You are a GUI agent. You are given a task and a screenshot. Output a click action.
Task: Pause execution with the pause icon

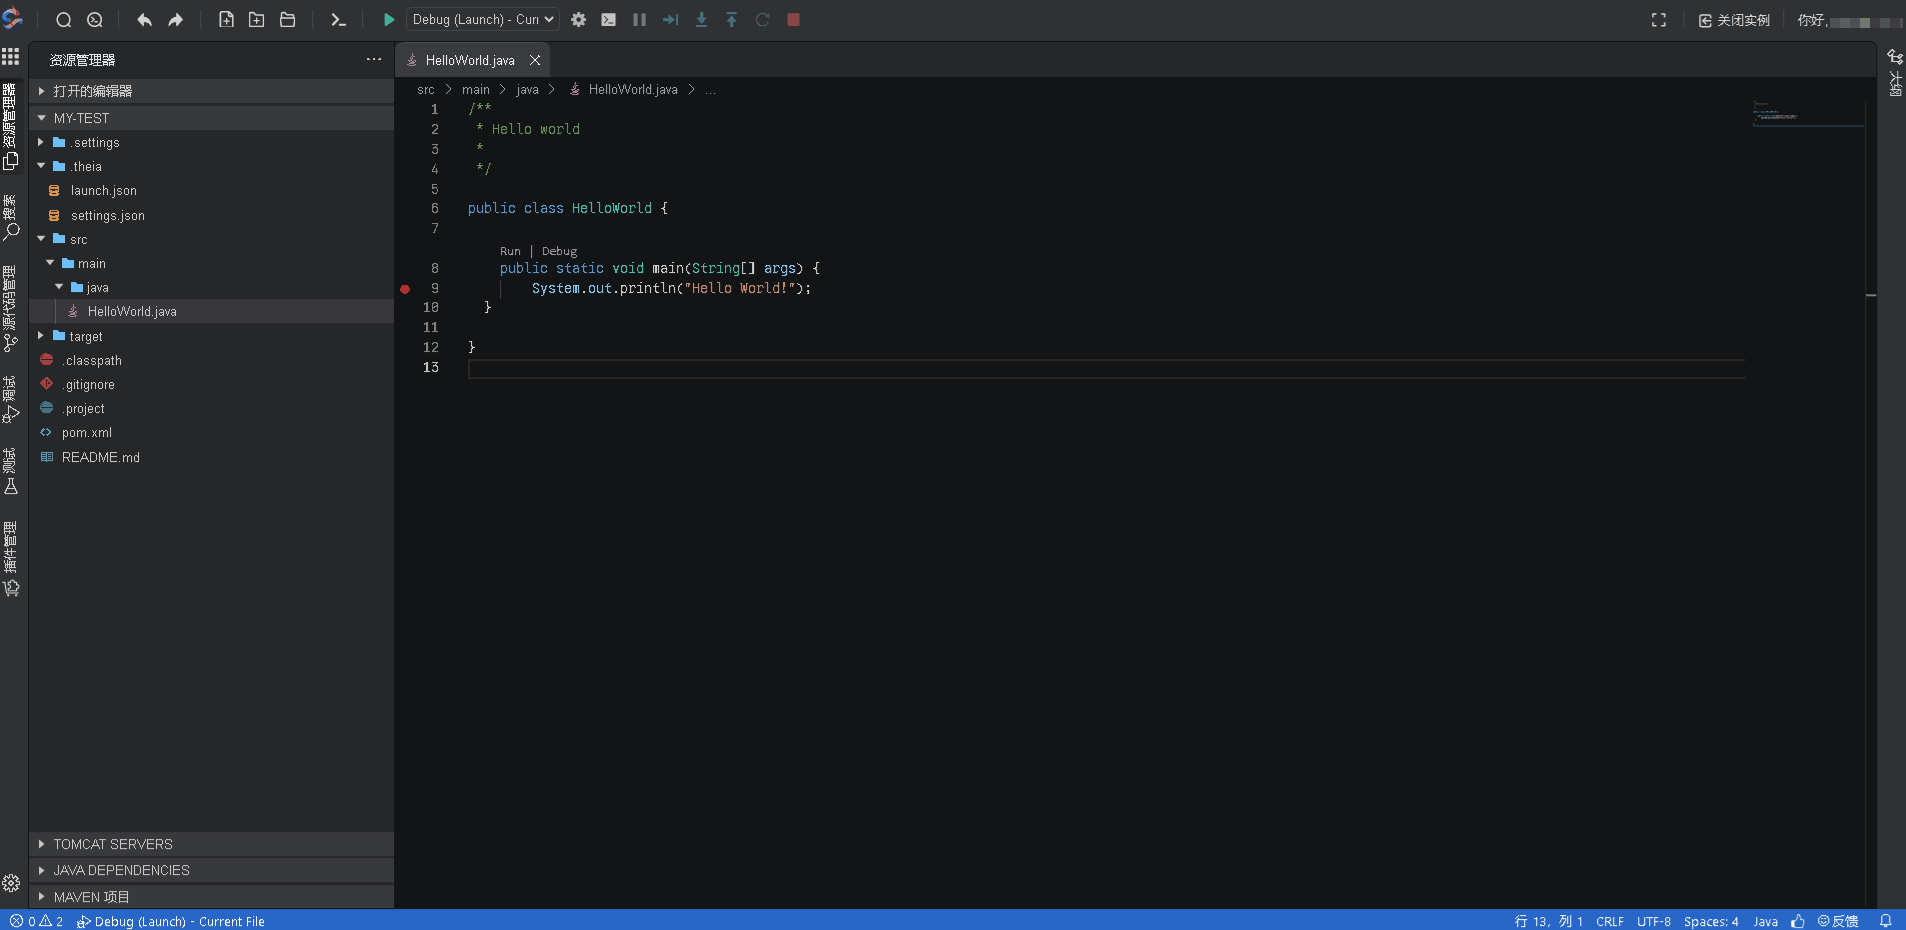coord(640,19)
